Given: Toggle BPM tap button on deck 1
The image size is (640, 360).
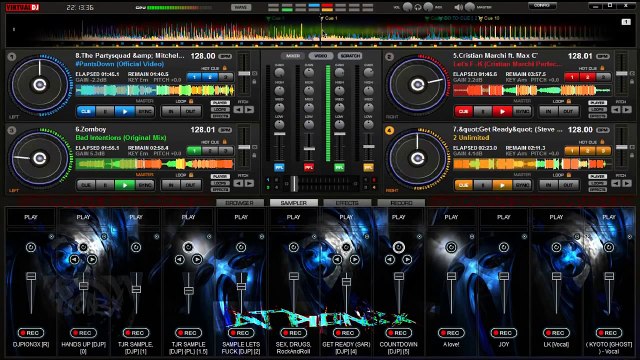Looking at the screenshot, I should tap(225, 56).
